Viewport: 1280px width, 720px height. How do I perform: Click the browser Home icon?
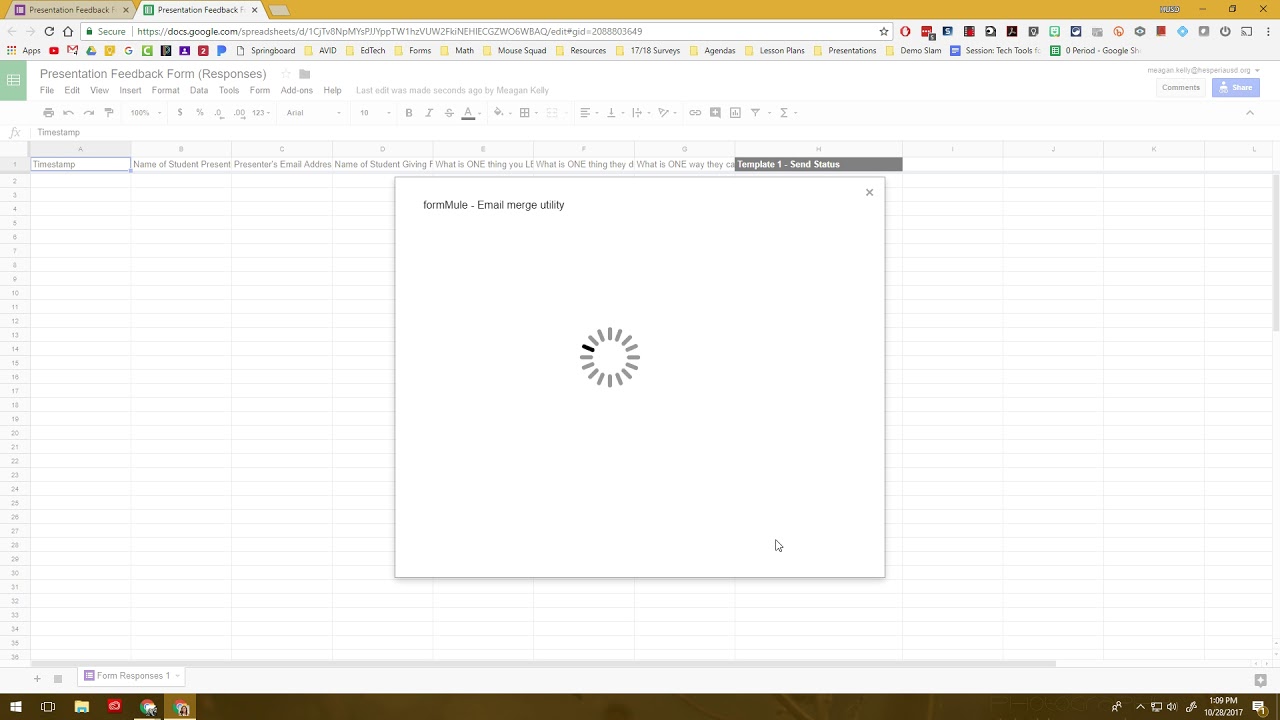tap(68, 31)
